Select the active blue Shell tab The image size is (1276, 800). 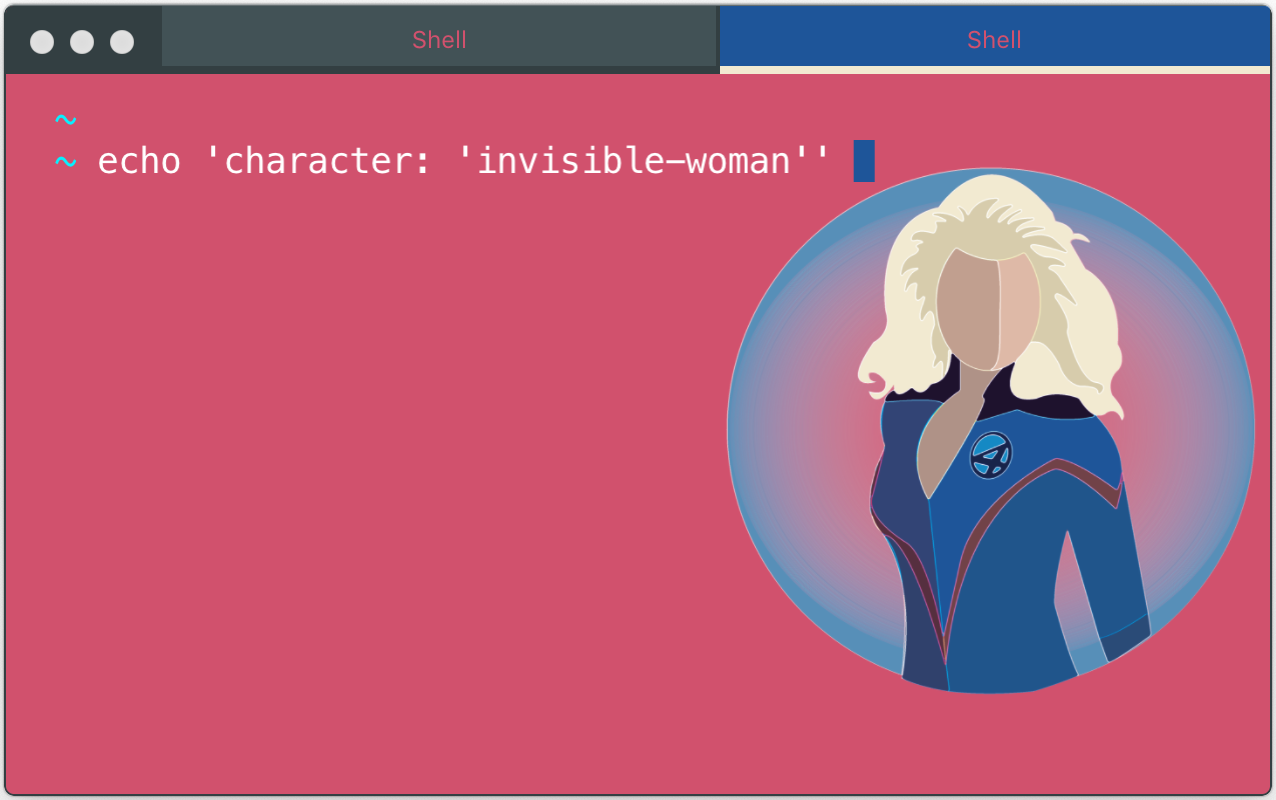pyautogui.click(x=995, y=39)
